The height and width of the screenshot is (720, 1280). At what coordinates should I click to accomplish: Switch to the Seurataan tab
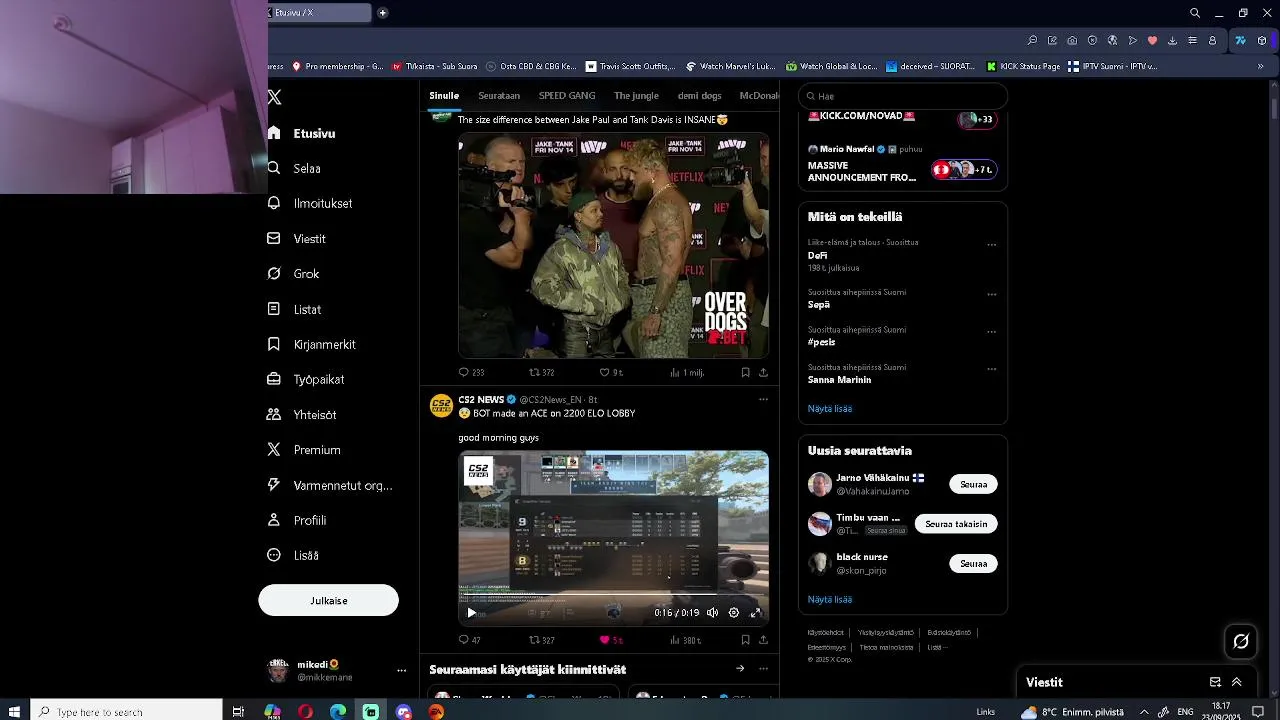click(499, 96)
